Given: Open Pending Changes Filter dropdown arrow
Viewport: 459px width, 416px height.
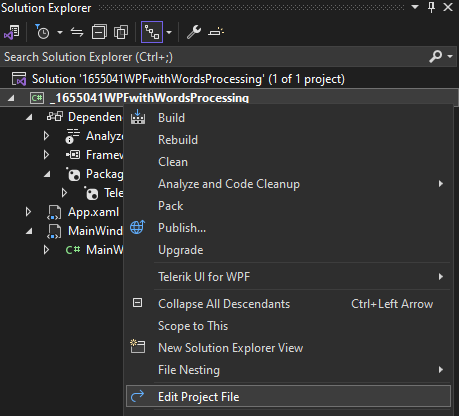Looking at the screenshot, I should (60, 32).
